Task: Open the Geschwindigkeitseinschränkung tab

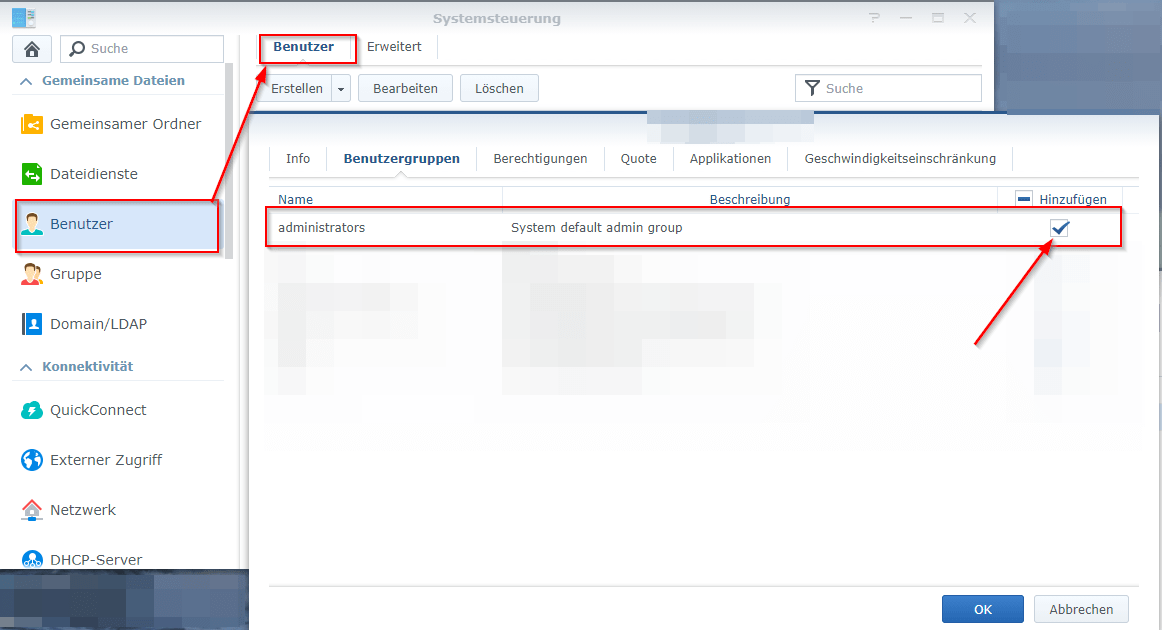Action: pyautogui.click(x=900, y=158)
